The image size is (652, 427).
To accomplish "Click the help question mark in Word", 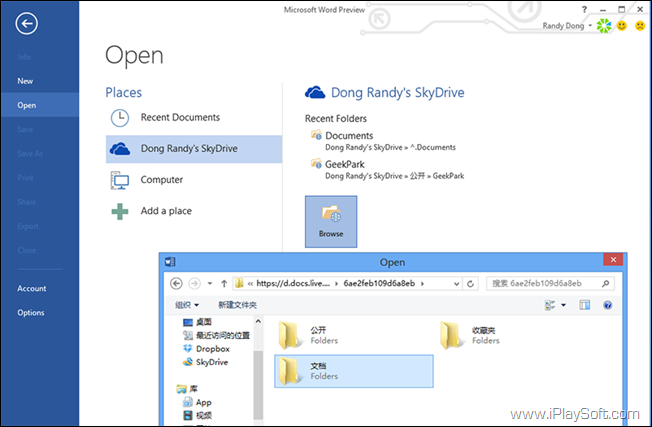I will pos(584,9).
